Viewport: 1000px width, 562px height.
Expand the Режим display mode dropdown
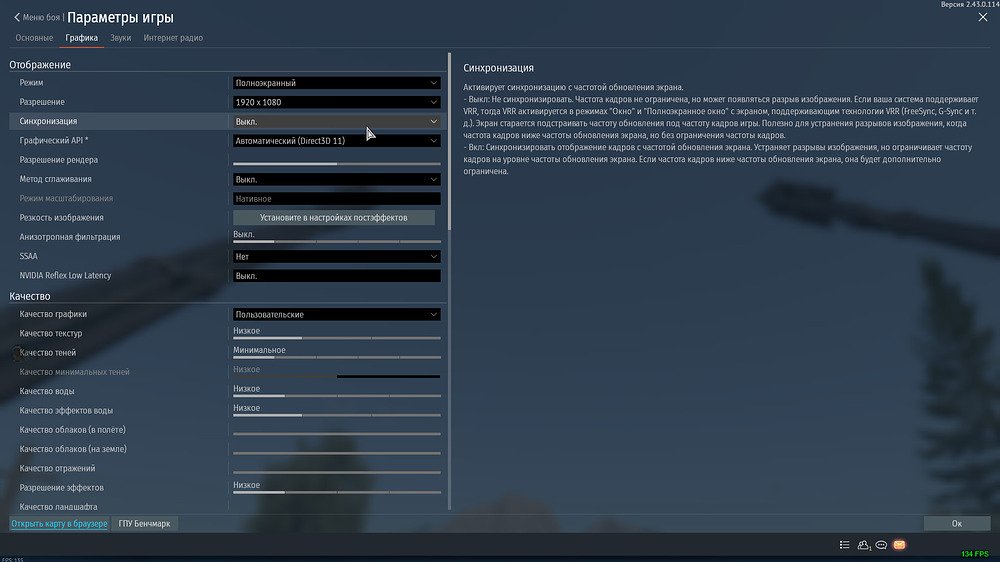click(x=336, y=83)
